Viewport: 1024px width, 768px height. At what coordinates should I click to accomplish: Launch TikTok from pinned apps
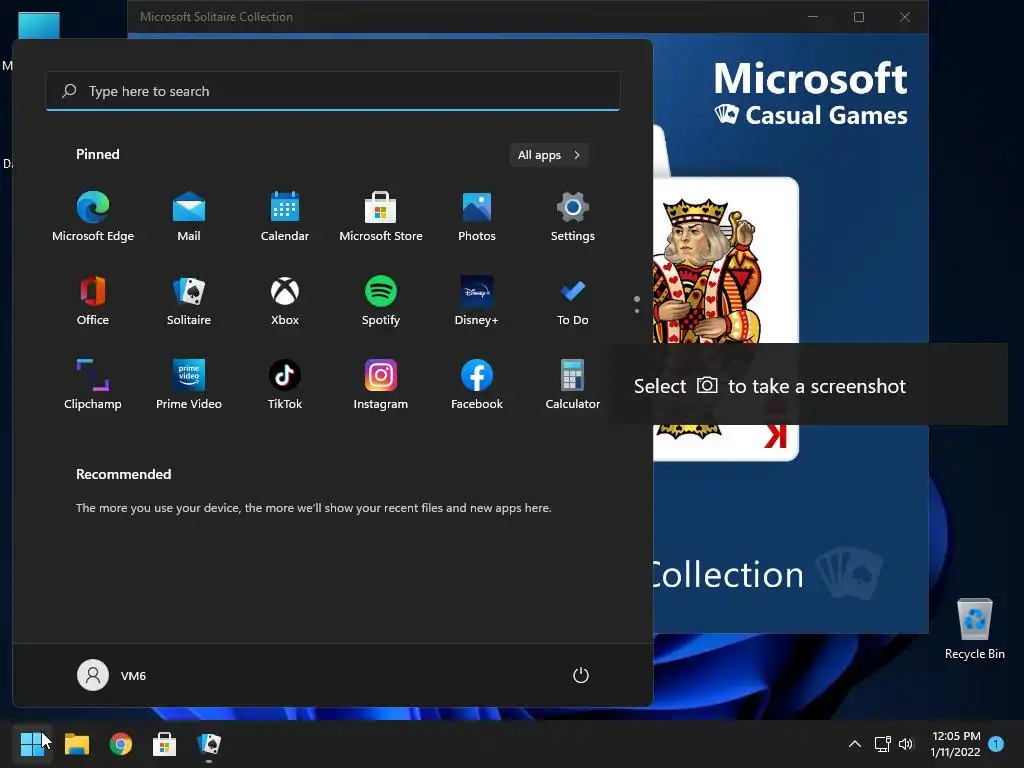[285, 384]
